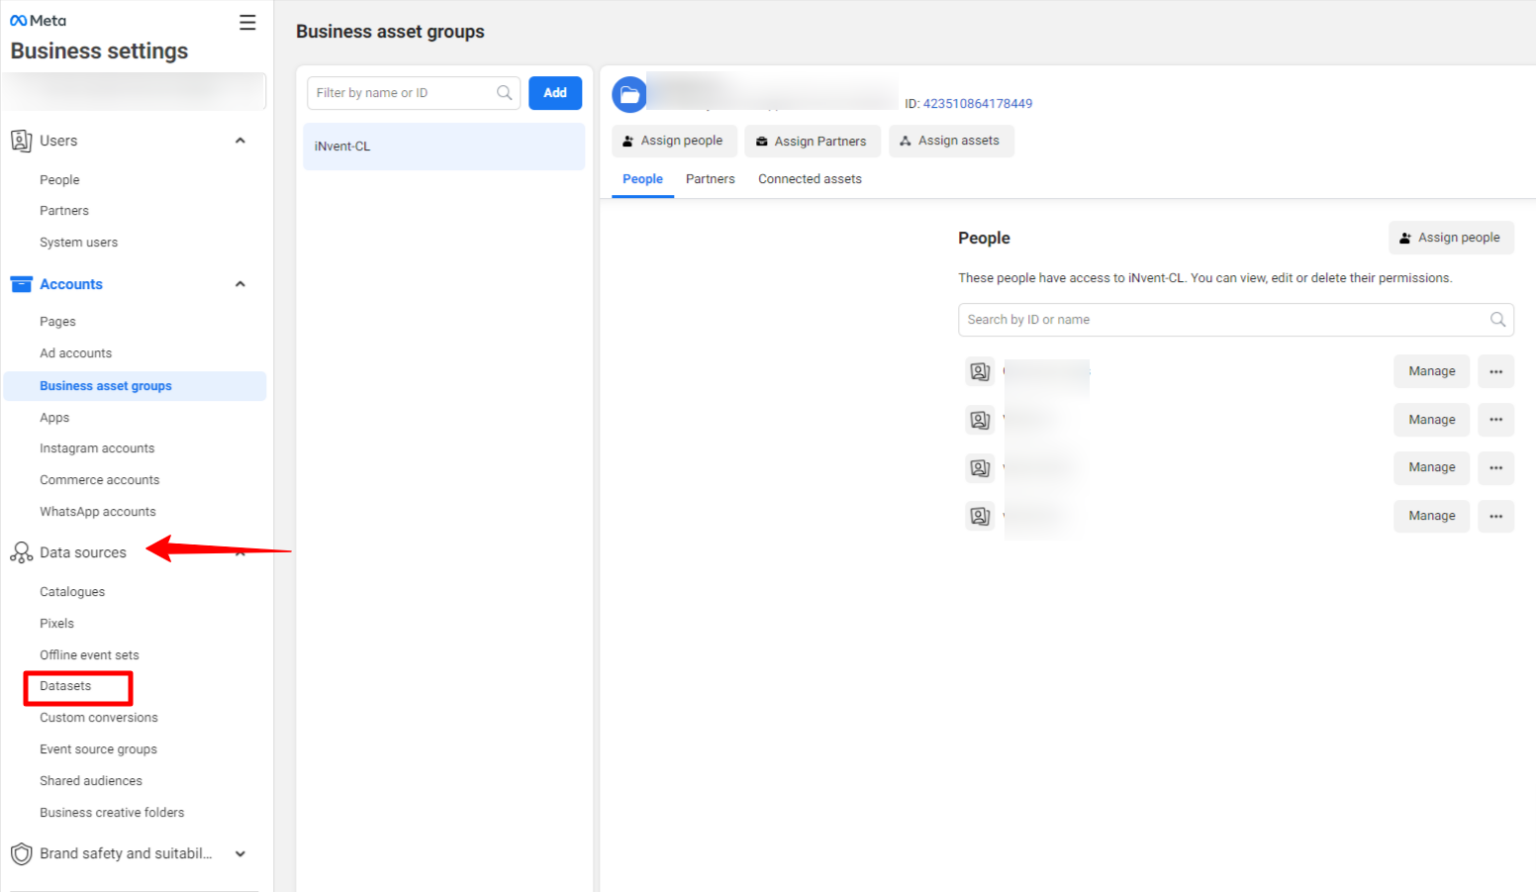The height and width of the screenshot is (892, 1536).
Task: Open the hamburger menu
Action: [x=247, y=22]
